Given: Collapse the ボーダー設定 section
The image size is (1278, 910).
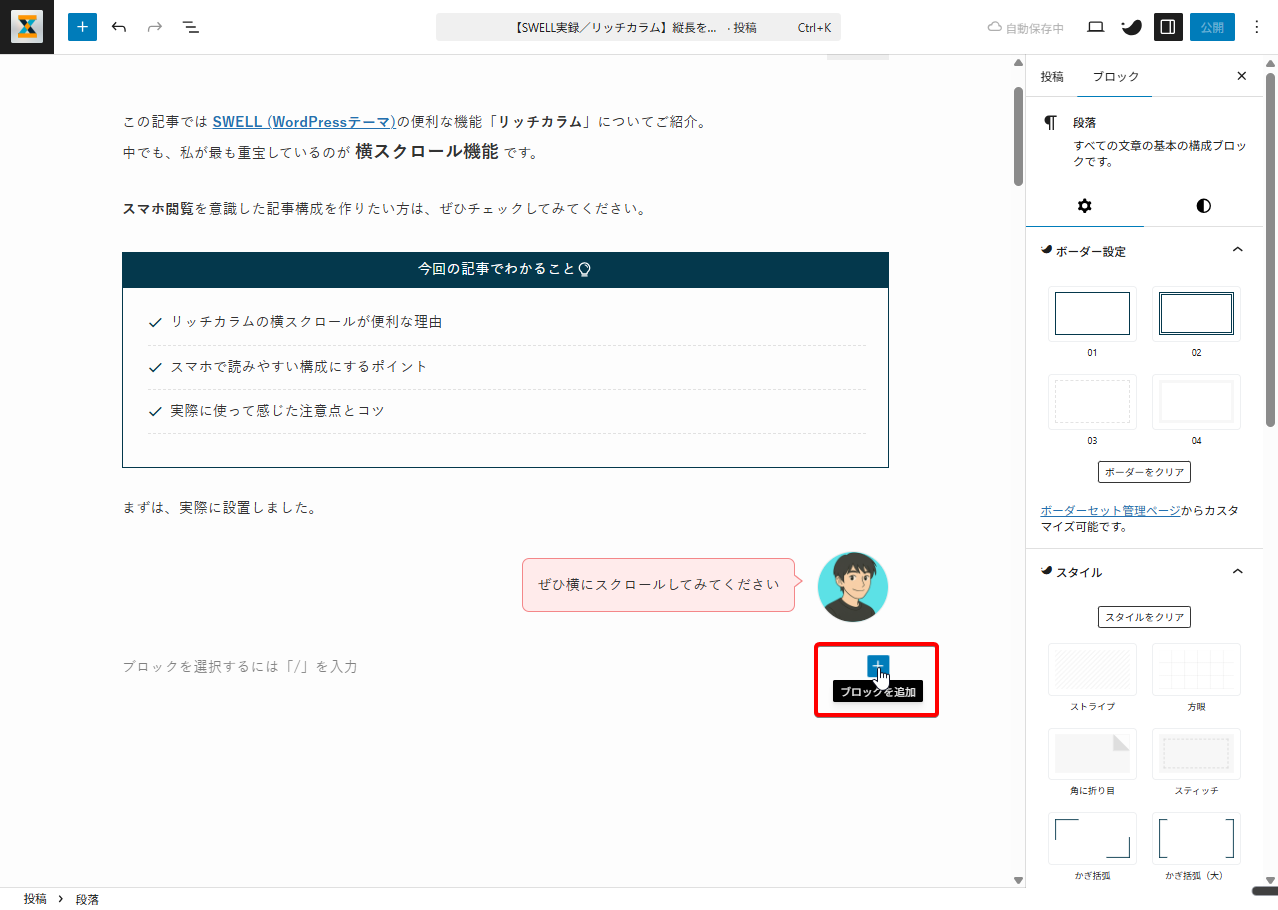Looking at the screenshot, I should coord(1237,250).
